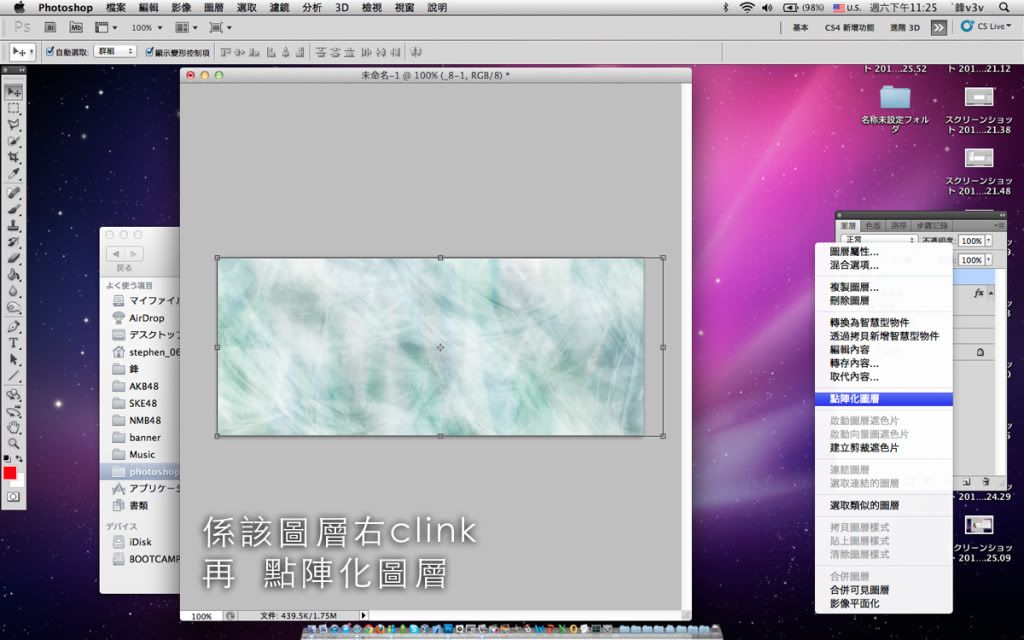This screenshot has width=1024, height=640.
Task: Open the 群組 auto-select dropdown
Action: coord(115,52)
